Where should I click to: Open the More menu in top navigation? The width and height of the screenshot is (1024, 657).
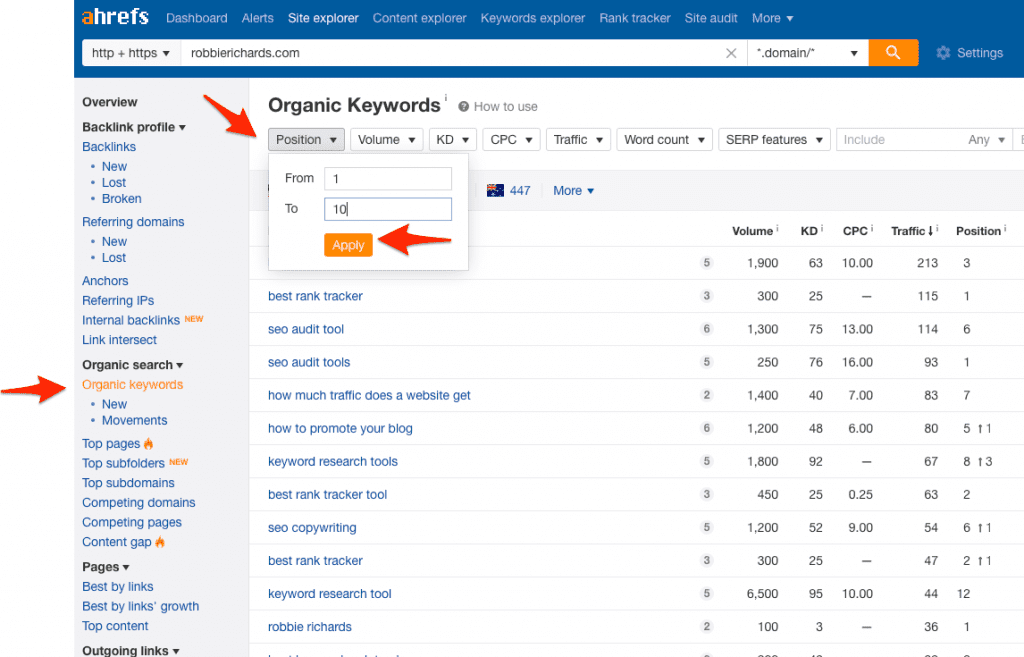click(772, 18)
